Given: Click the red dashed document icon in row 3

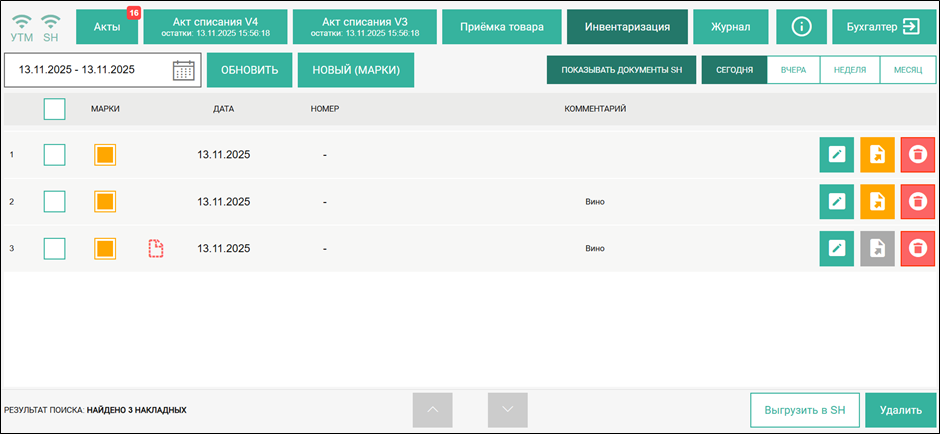Looking at the screenshot, I should 155,248.
